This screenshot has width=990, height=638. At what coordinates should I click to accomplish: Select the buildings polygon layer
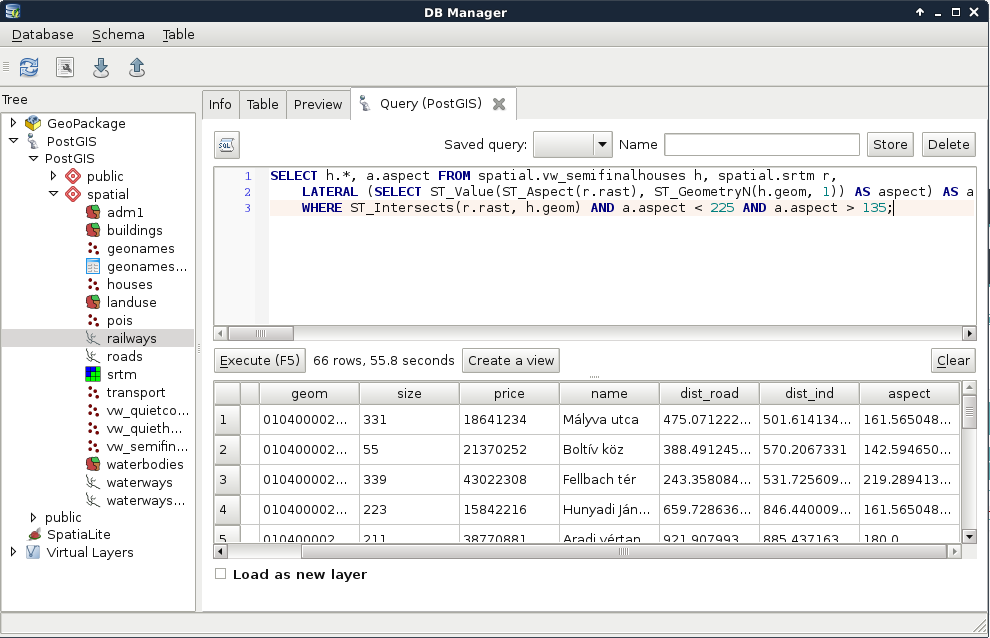click(134, 230)
